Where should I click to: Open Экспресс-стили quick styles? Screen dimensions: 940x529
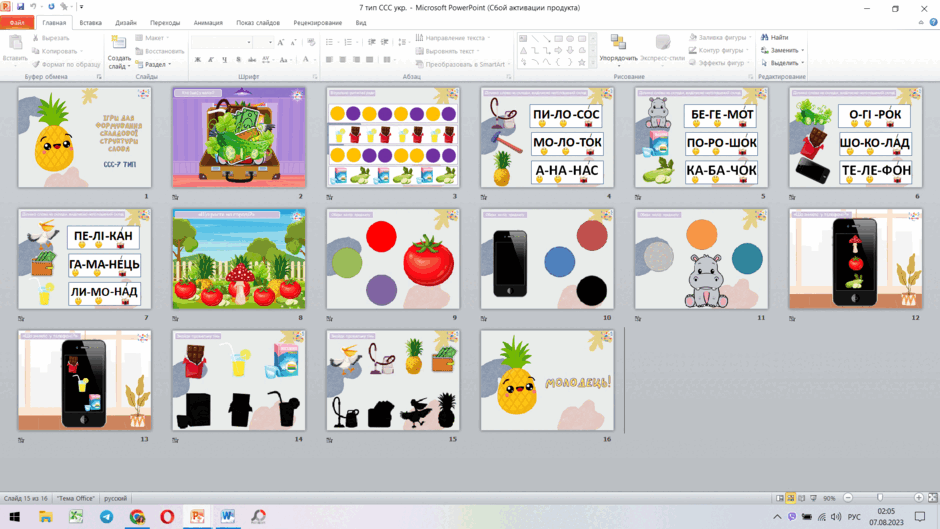point(662,49)
